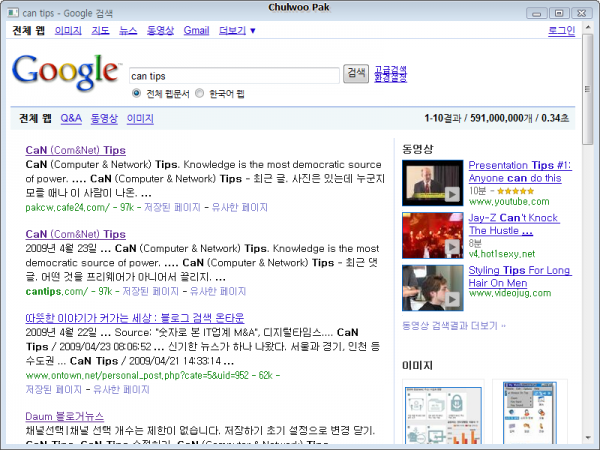Click the scrollbar down arrow
Screen dimensions: 600x450
pos(587,437)
